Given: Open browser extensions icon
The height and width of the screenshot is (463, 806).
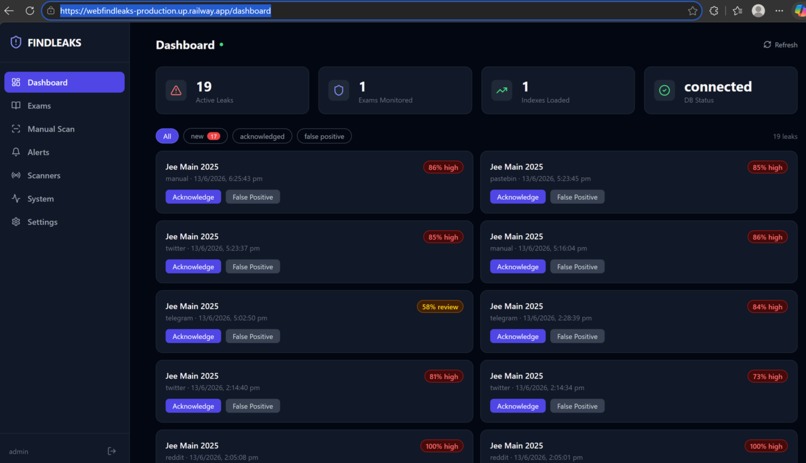Looking at the screenshot, I should pos(714,11).
